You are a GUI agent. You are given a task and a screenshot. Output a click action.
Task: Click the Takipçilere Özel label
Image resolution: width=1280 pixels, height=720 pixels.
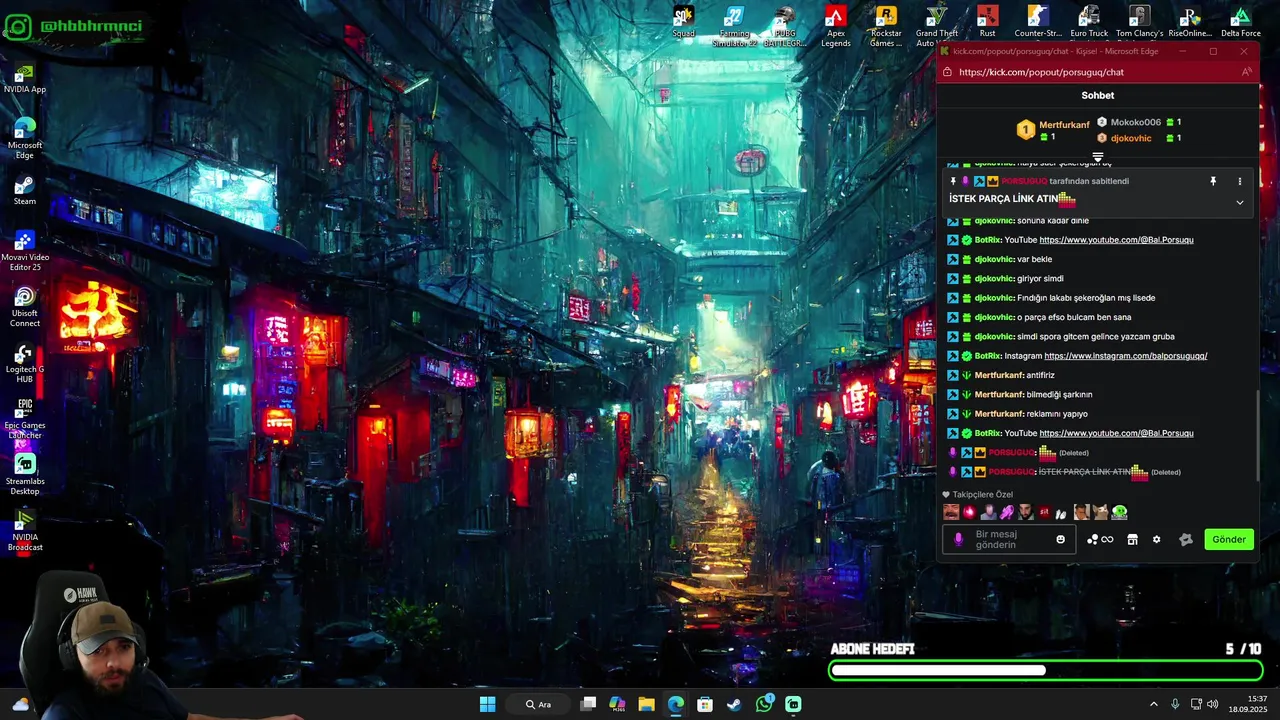982,494
